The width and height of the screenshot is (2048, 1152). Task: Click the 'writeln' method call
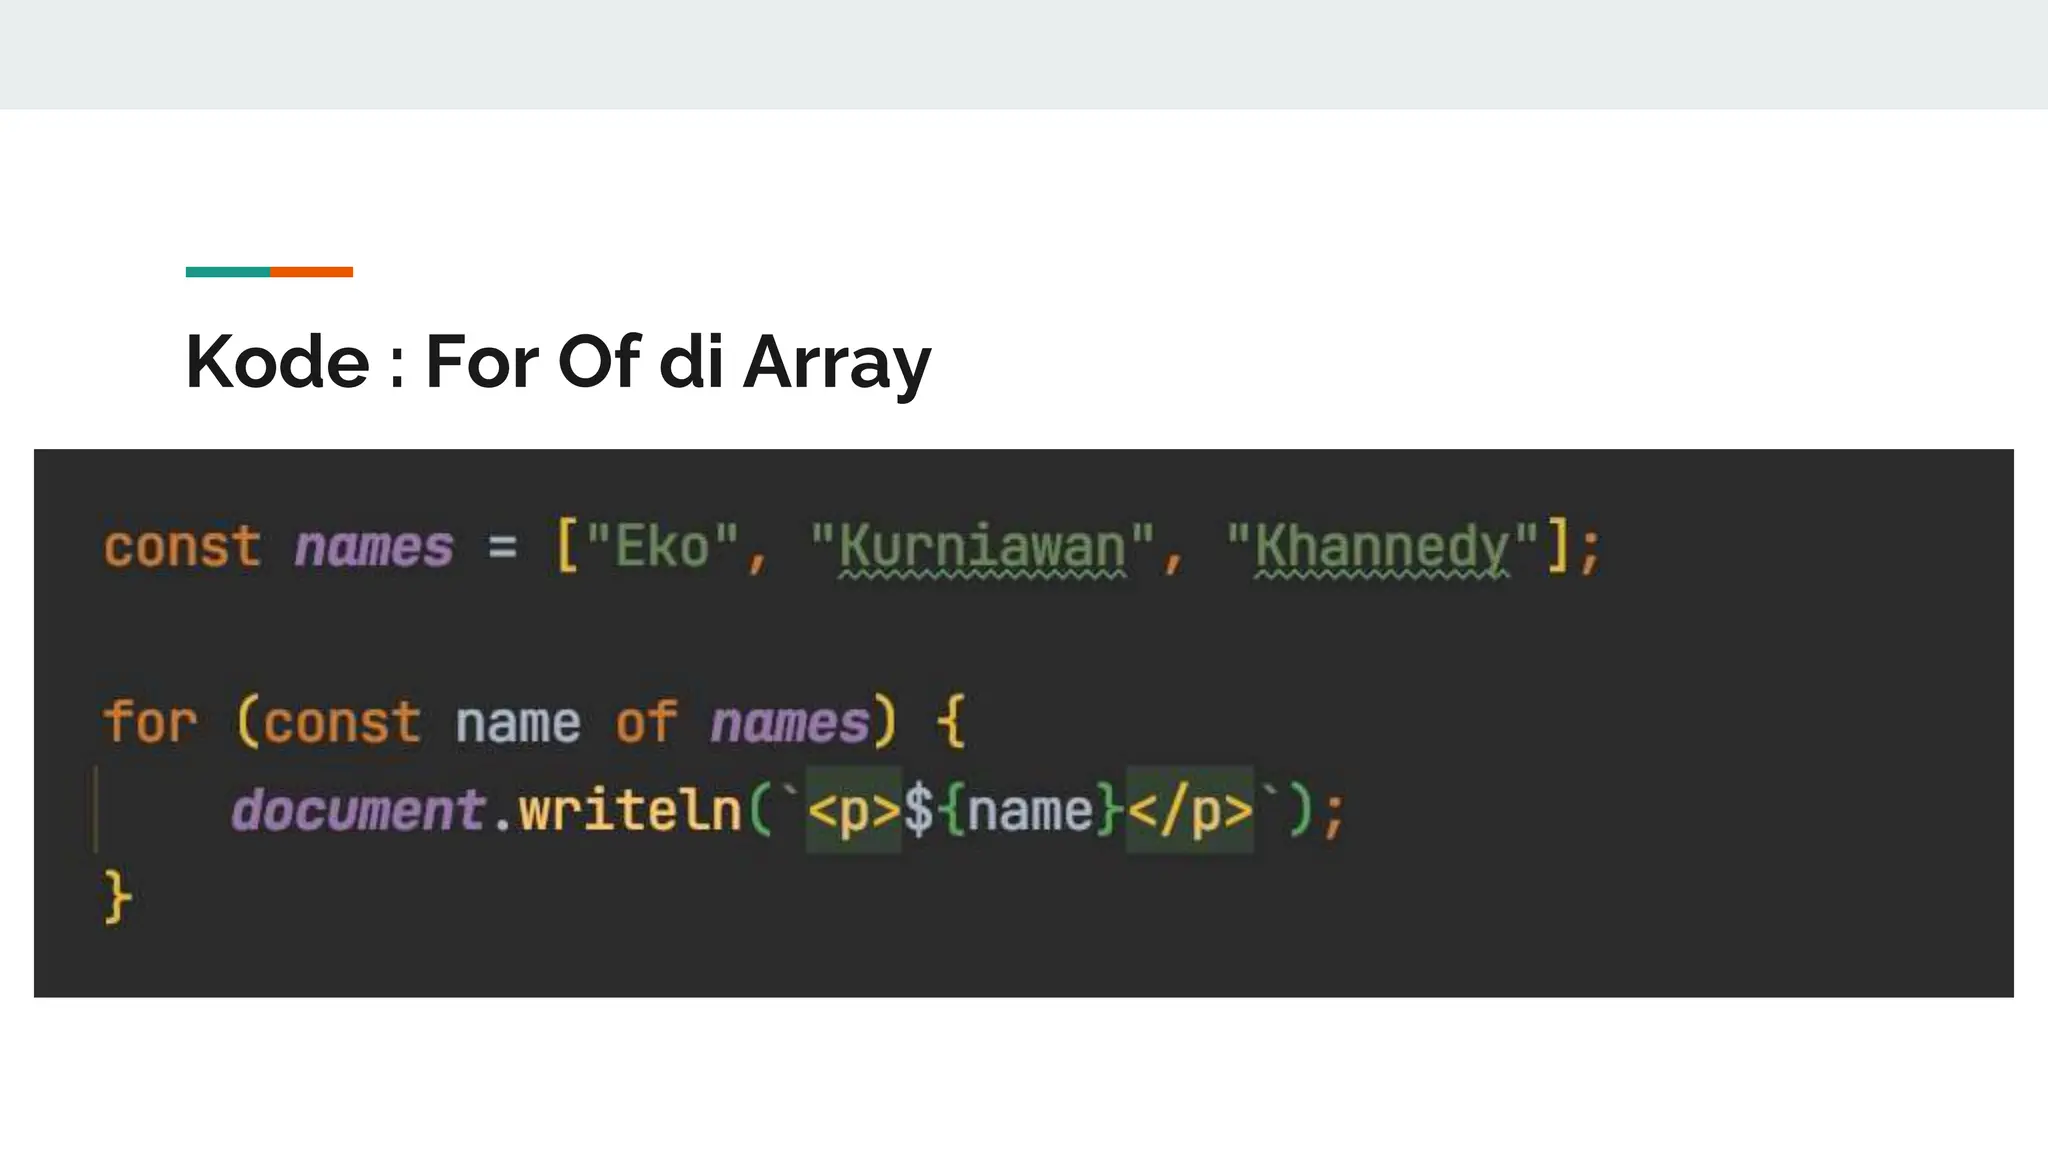[630, 810]
